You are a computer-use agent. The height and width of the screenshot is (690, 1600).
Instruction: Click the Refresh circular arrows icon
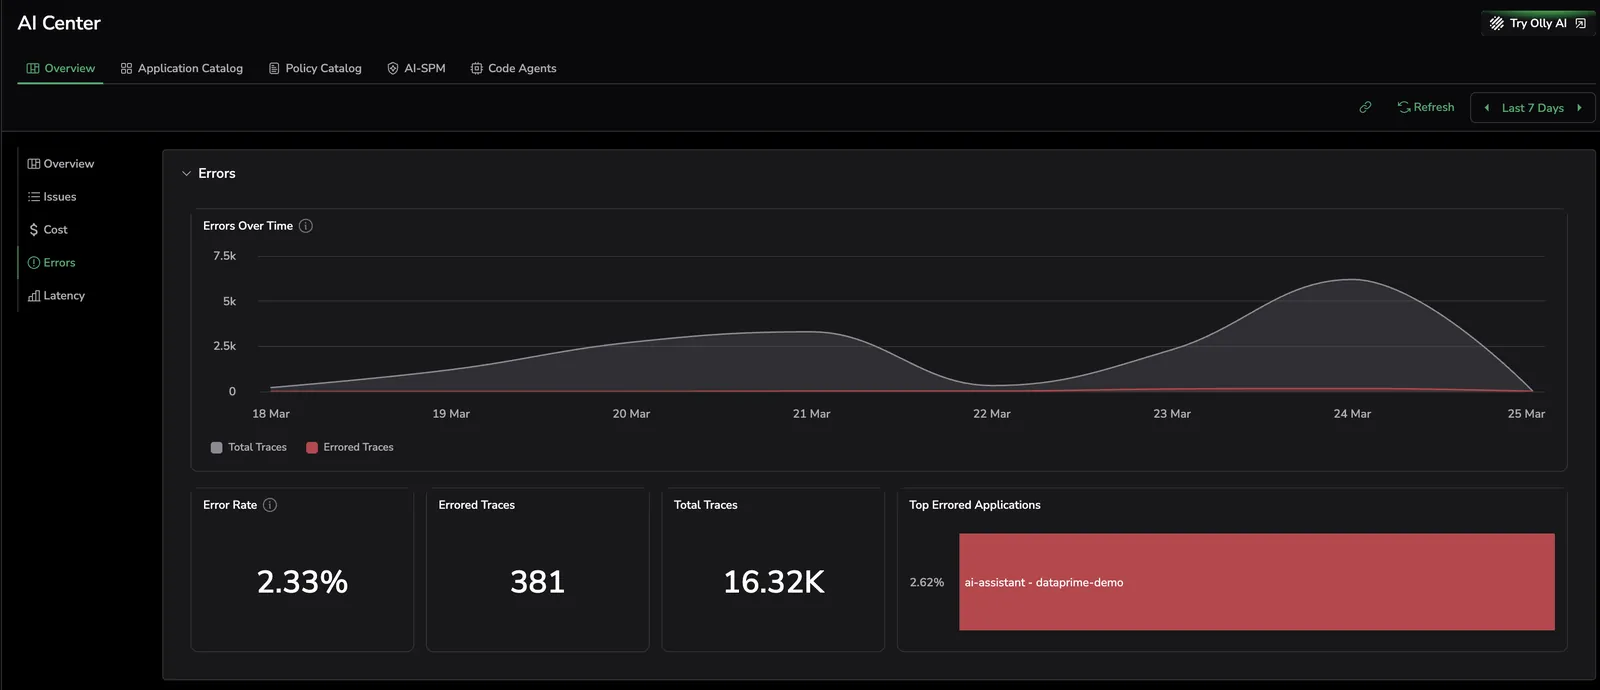coord(1404,107)
